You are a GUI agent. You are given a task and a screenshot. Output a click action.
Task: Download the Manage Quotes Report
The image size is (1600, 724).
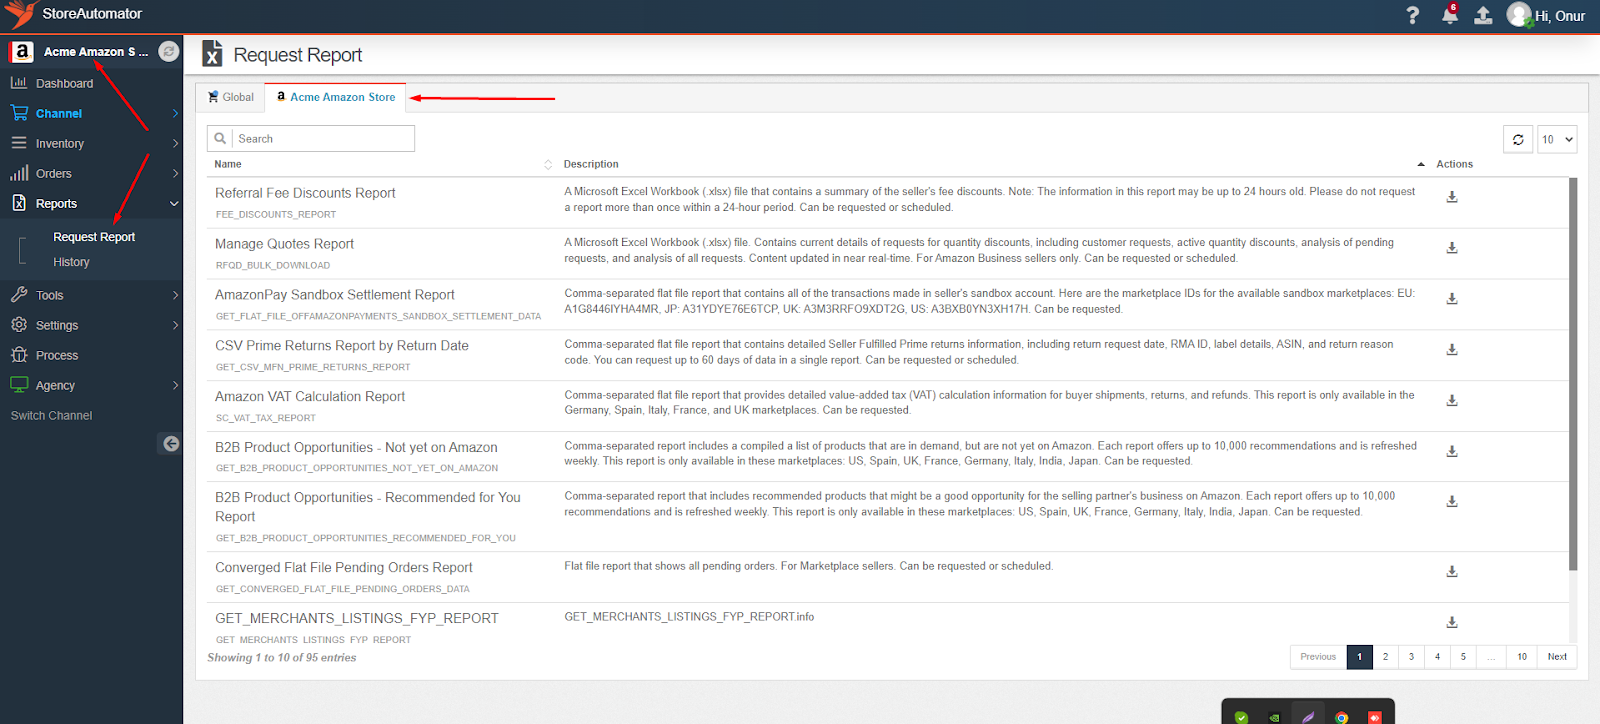point(1452,248)
